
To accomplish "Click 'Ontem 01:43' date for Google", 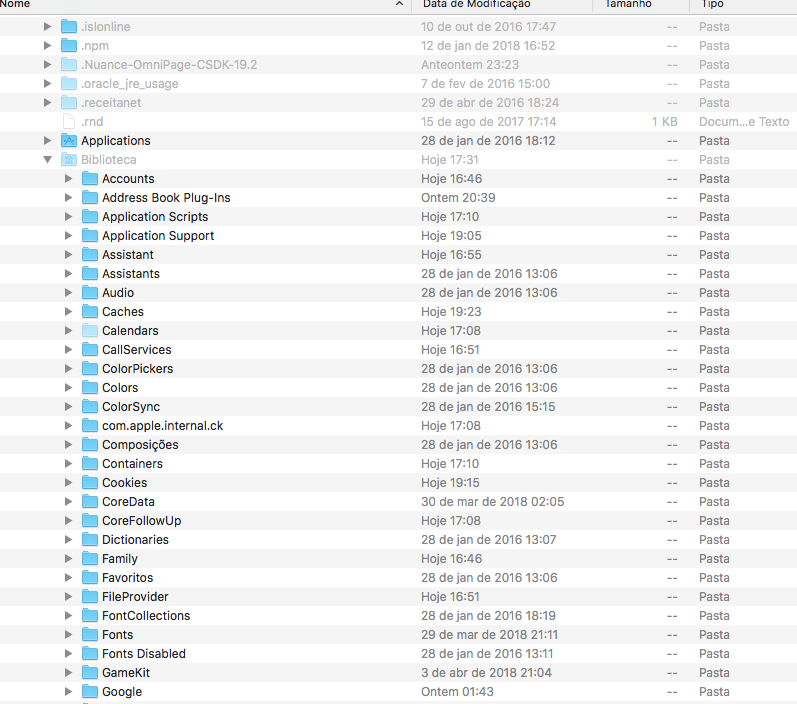I will pos(457,691).
